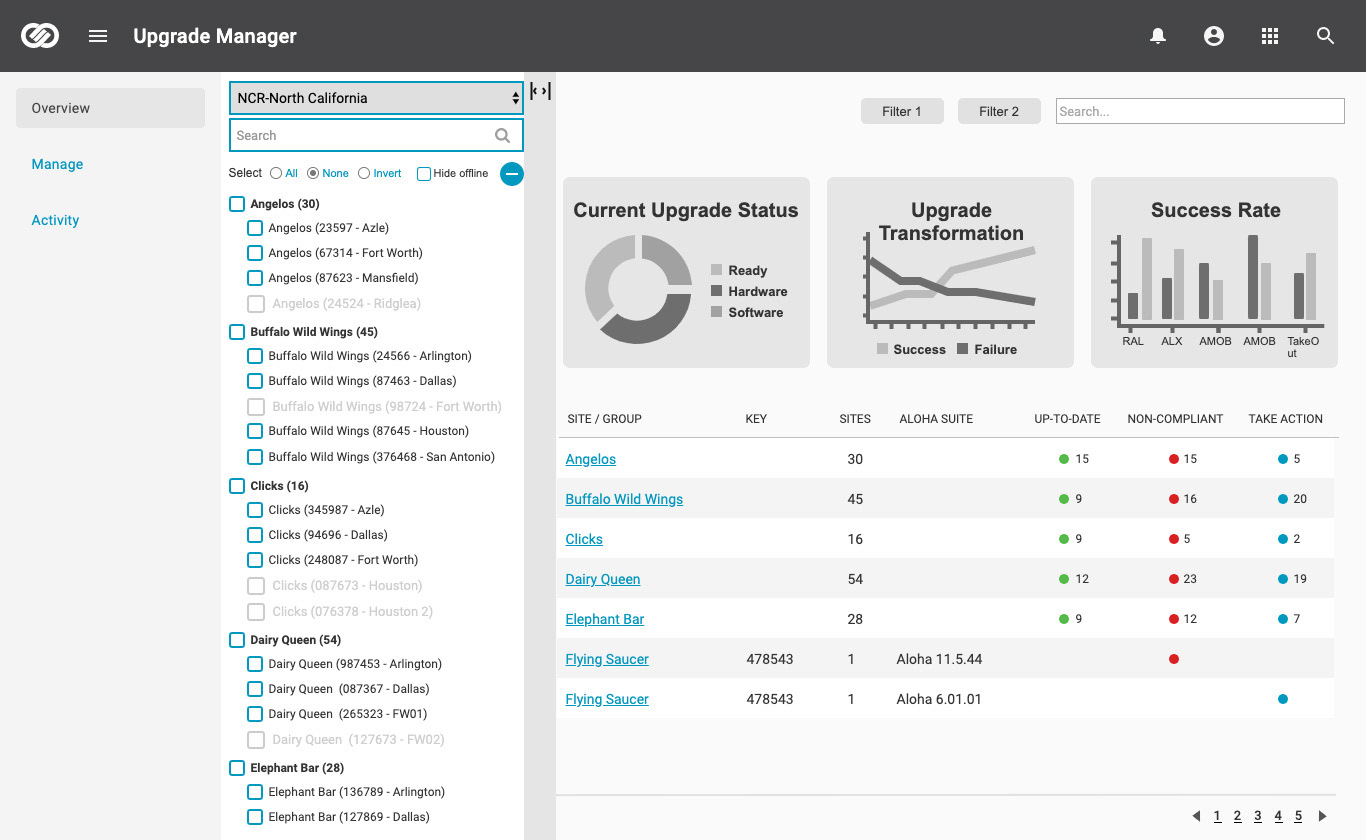
Task: Open the Overview section
Action: pyautogui.click(x=110, y=108)
